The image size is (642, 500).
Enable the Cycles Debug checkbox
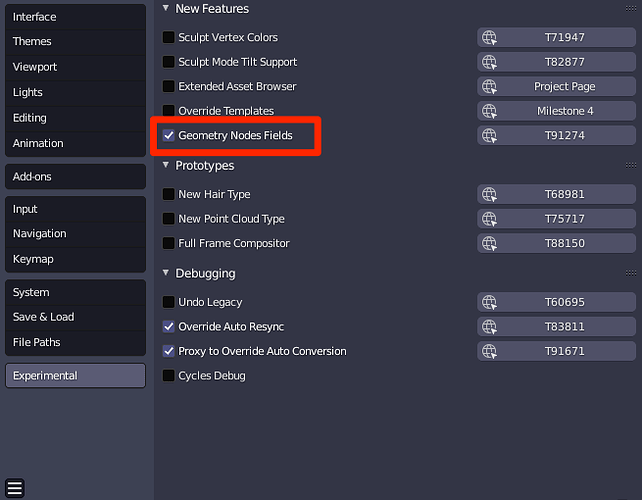(169, 376)
